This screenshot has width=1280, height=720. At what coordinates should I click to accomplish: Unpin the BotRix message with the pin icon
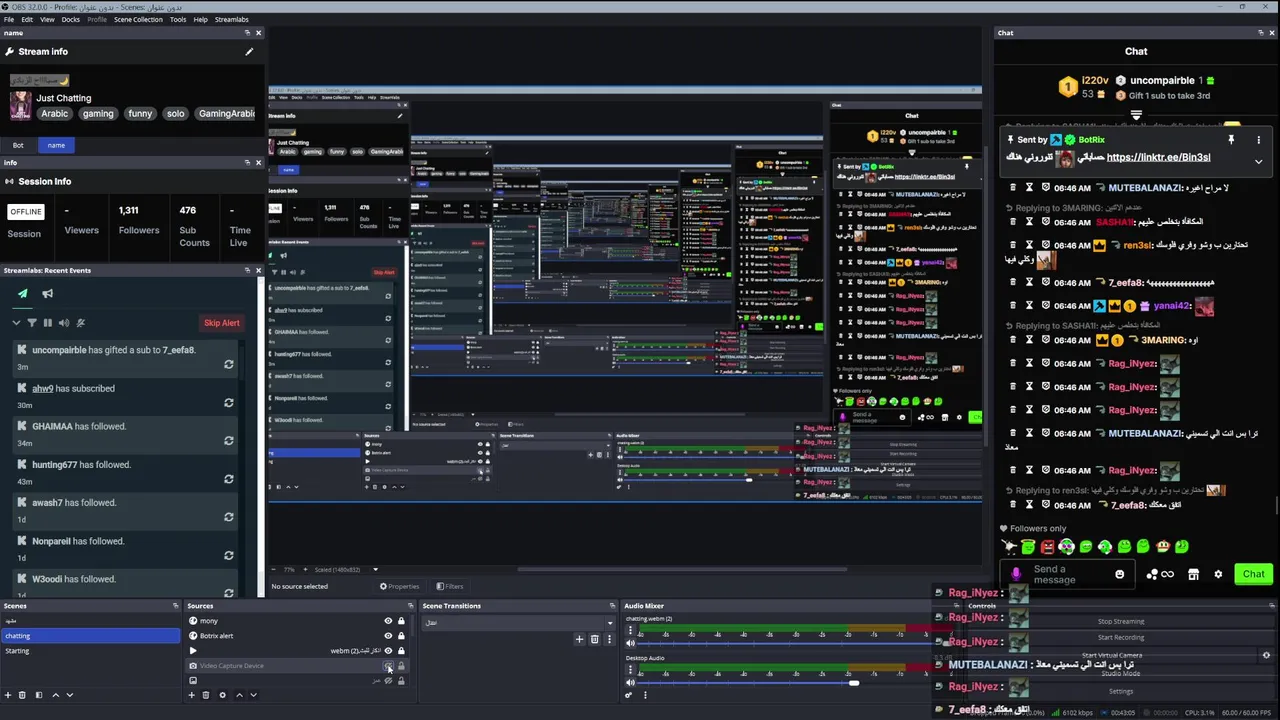(1231, 140)
